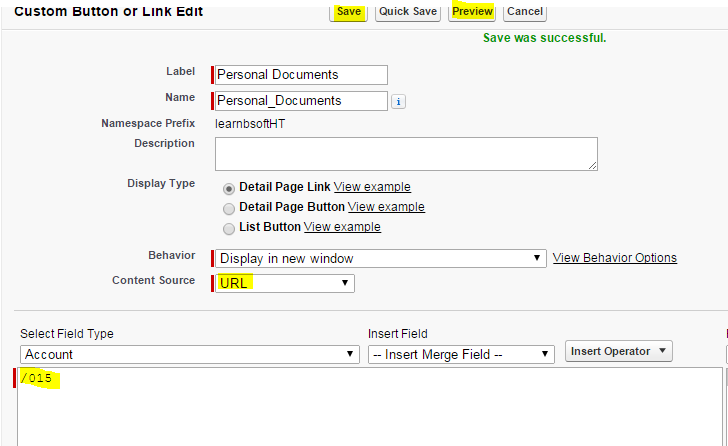
Task: Edit the Label input field
Action: [x=301, y=75]
